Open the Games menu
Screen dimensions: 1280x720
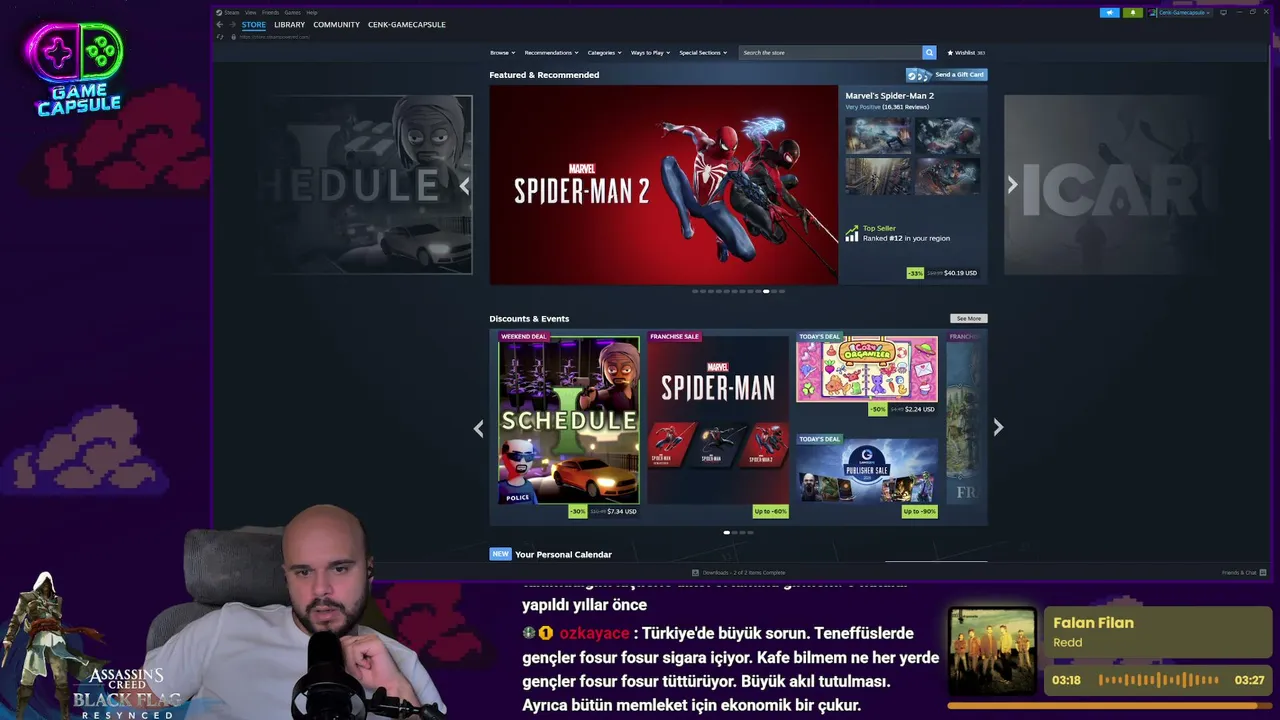[292, 12]
